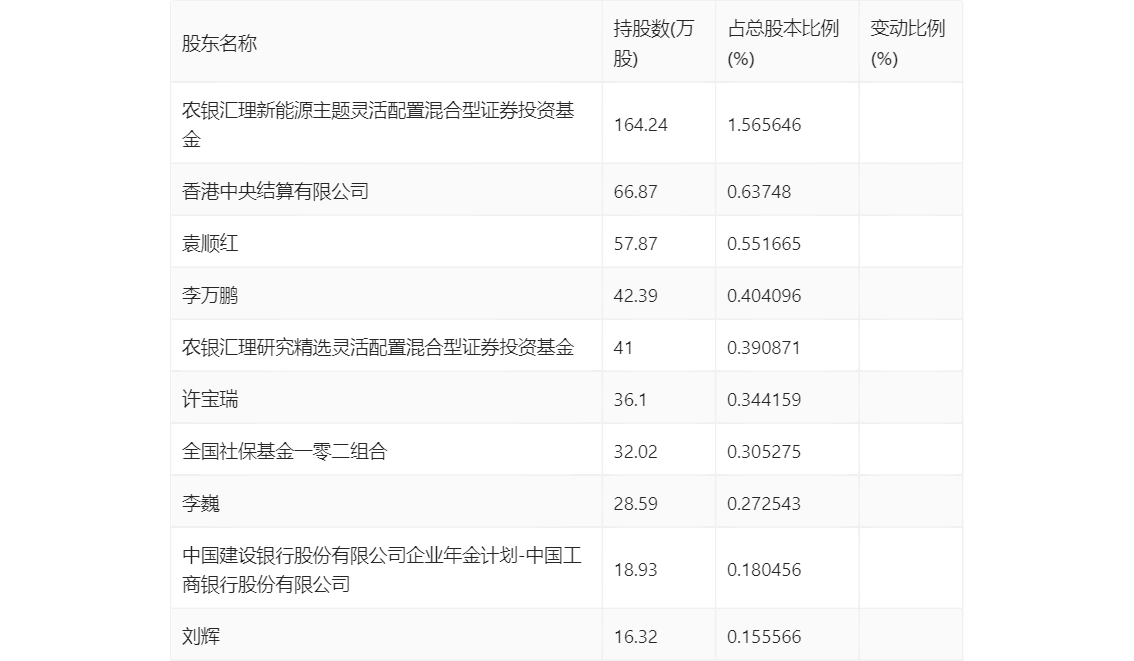Click the 0.272543 percentage value
This screenshot has height=661, width=1134.
point(764,504)
